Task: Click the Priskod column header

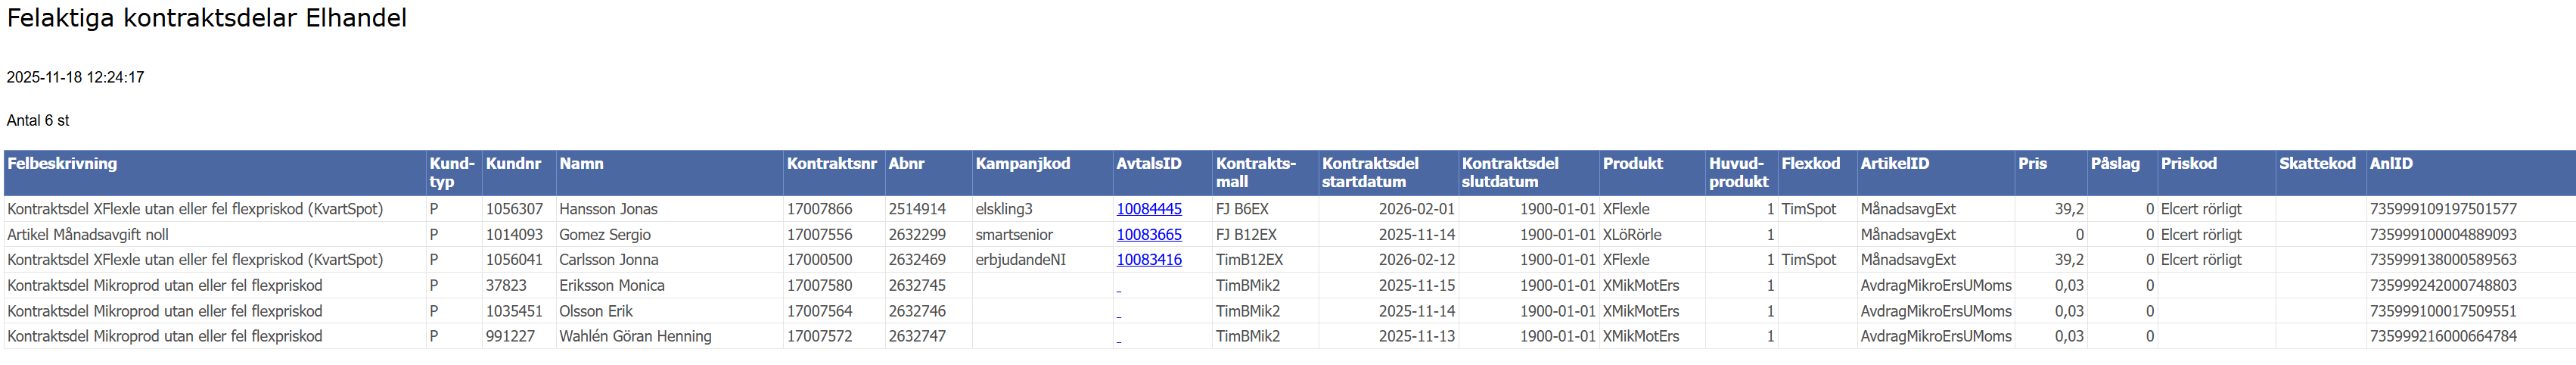Action: [2188, 164]
